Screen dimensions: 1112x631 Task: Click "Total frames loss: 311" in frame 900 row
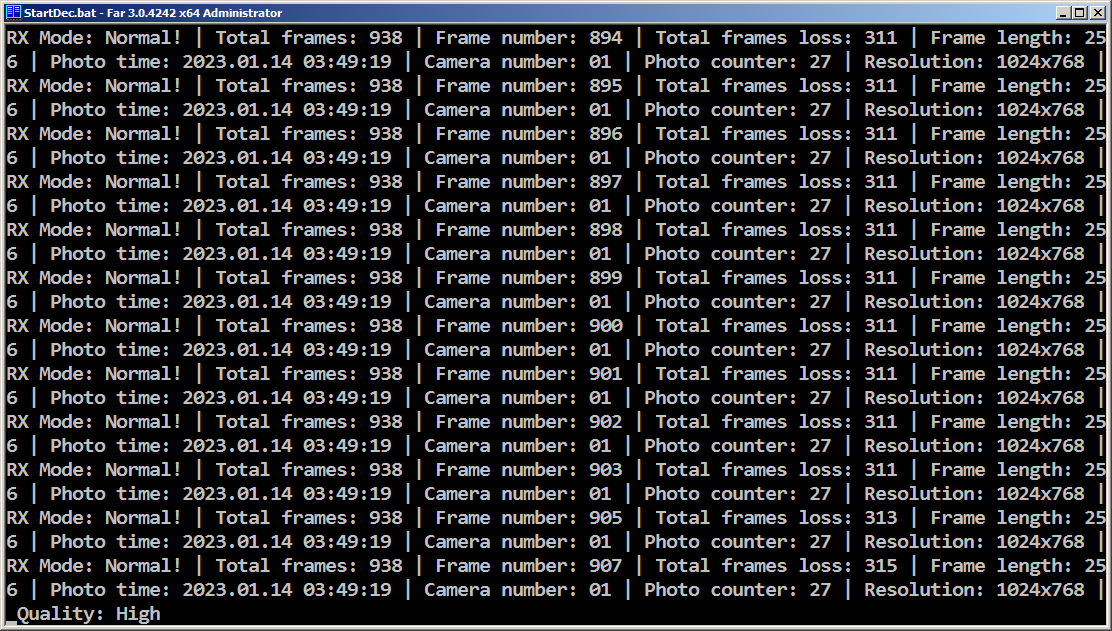[x=776, y=325]
